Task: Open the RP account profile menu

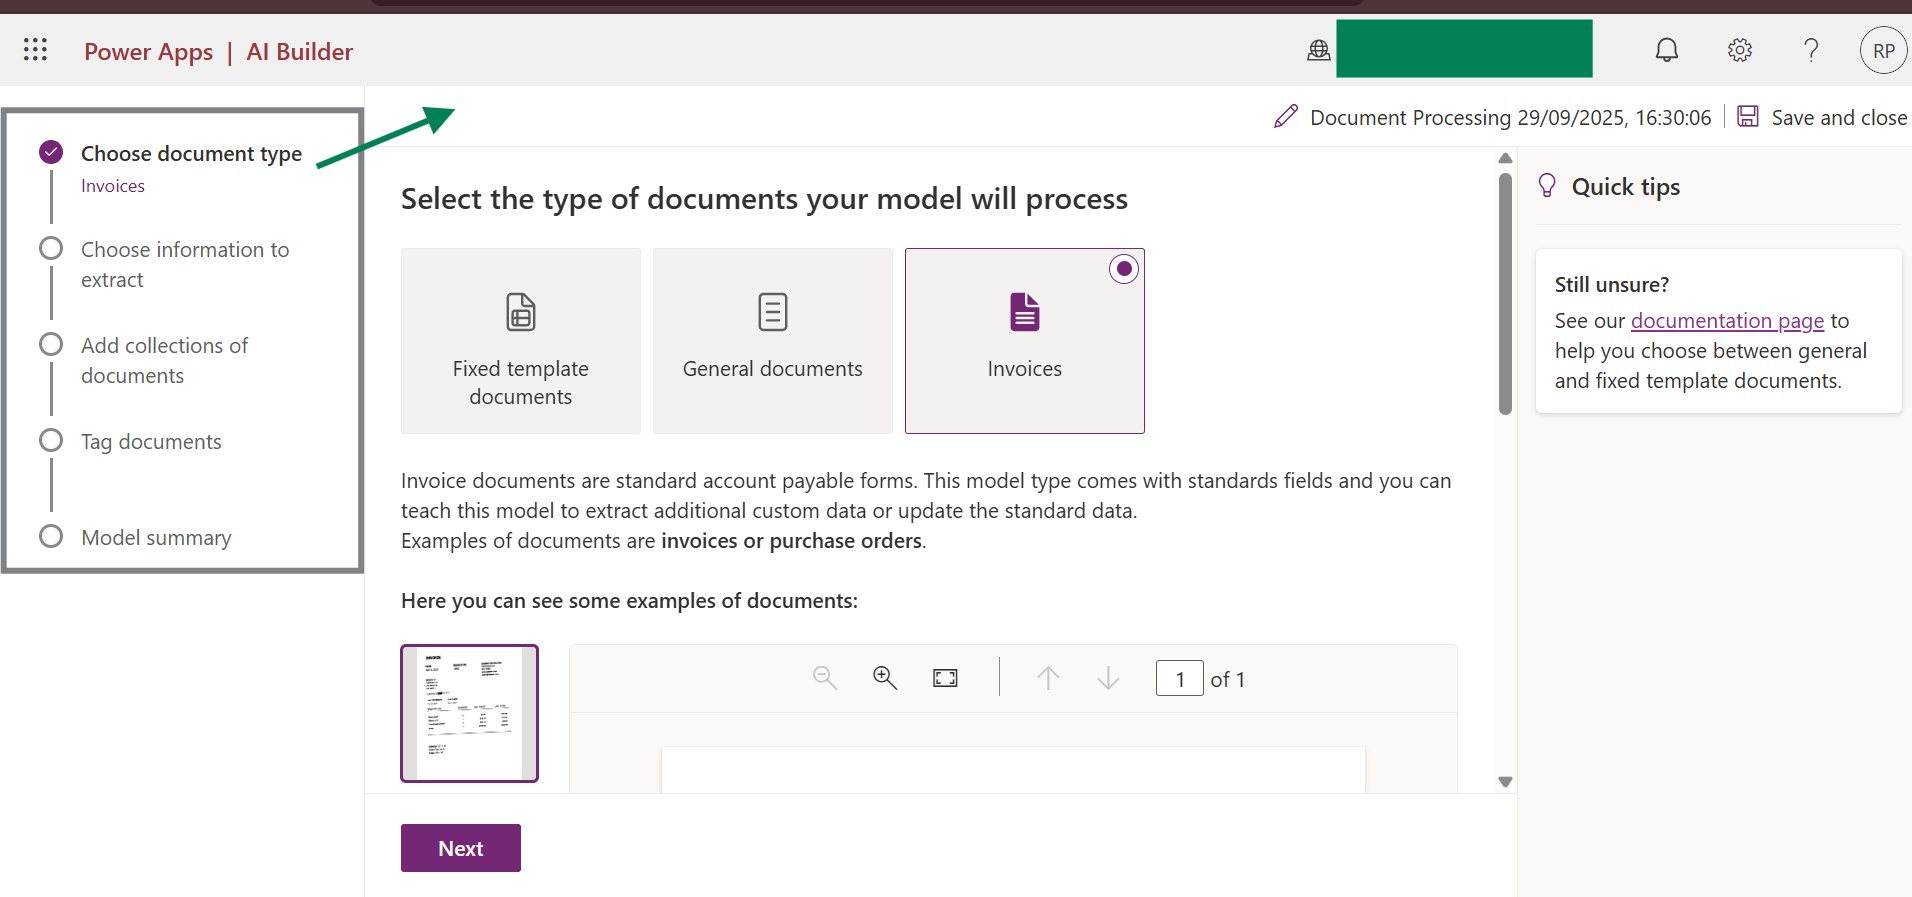Action: click(x=1883, y=50)
